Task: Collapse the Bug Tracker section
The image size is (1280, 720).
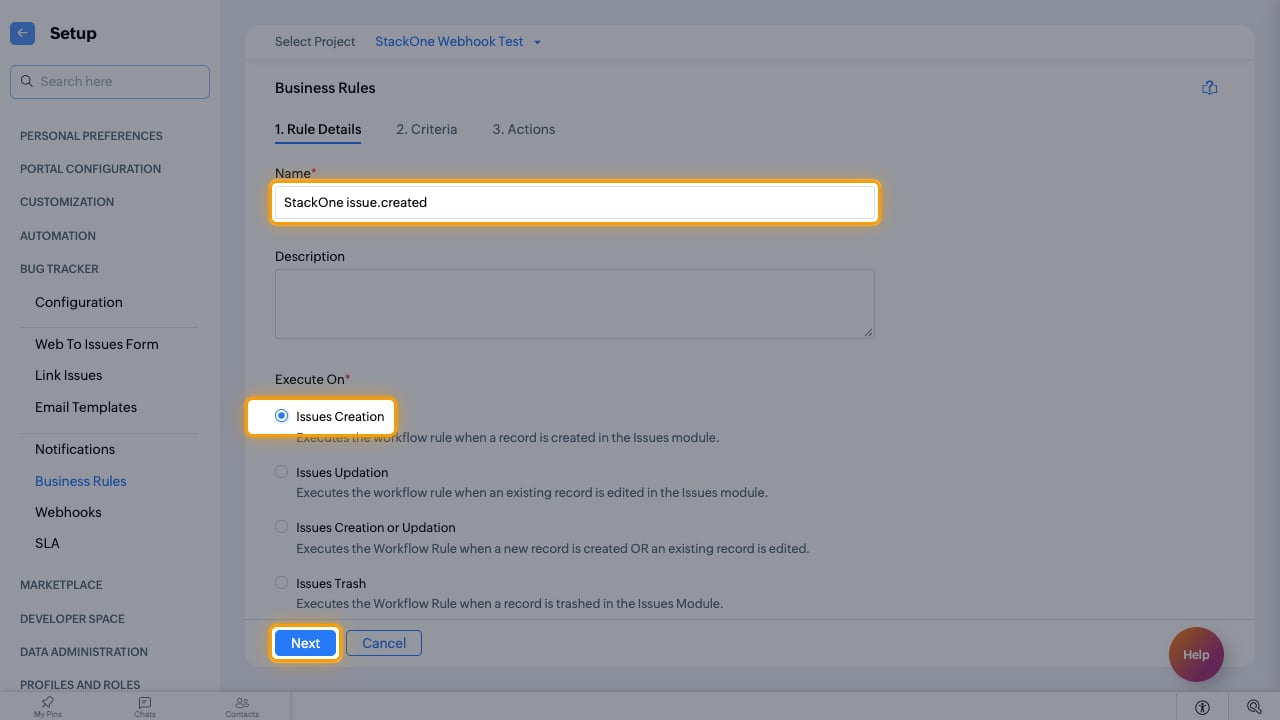Action: [59, 269]
